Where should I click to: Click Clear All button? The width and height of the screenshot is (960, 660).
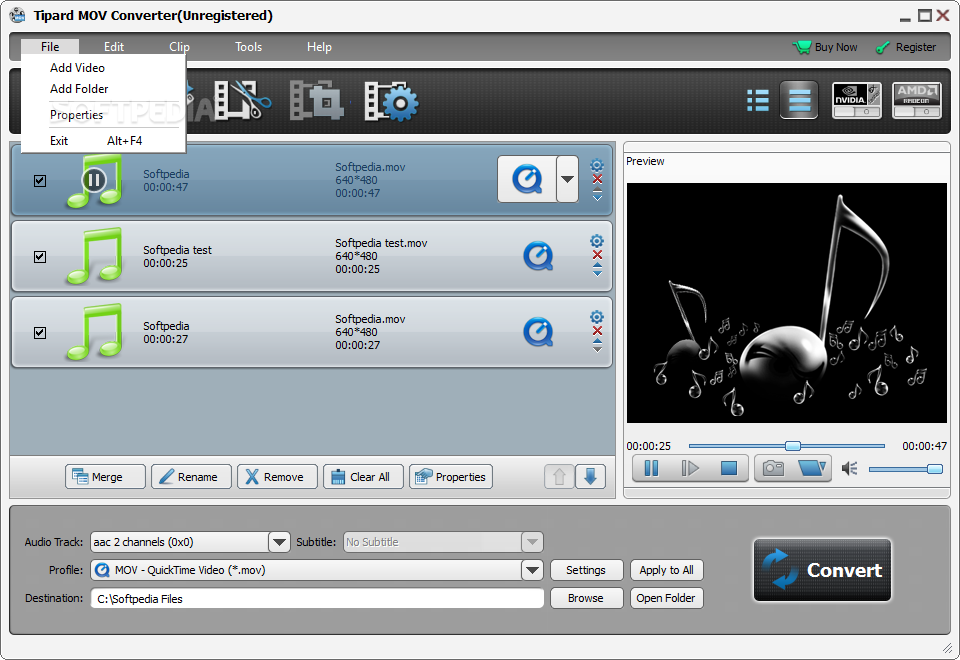pyautogui.click(x=363, y=476)
